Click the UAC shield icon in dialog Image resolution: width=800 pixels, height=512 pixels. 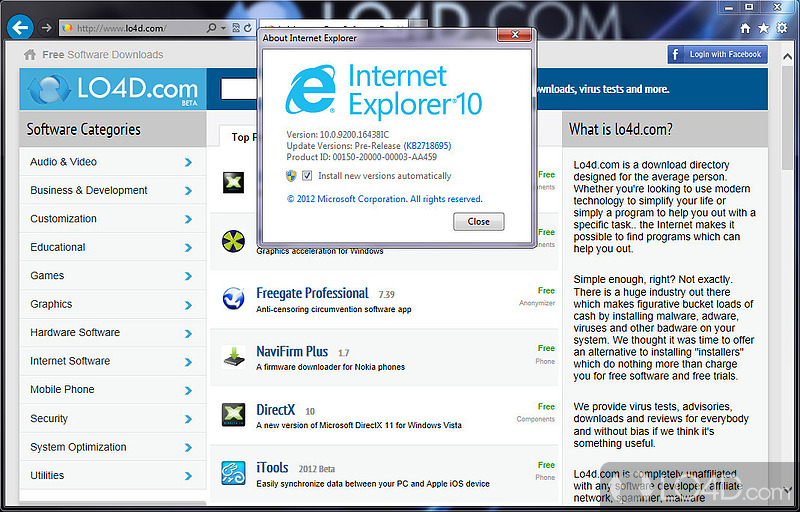(291, 176)
